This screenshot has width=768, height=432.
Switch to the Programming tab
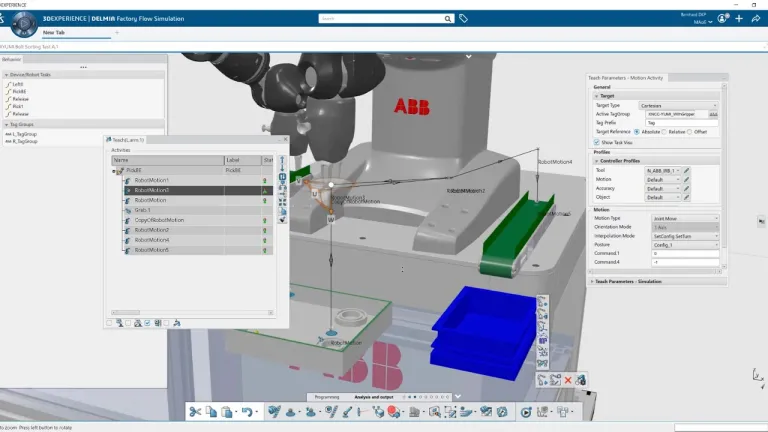point(327,397)
